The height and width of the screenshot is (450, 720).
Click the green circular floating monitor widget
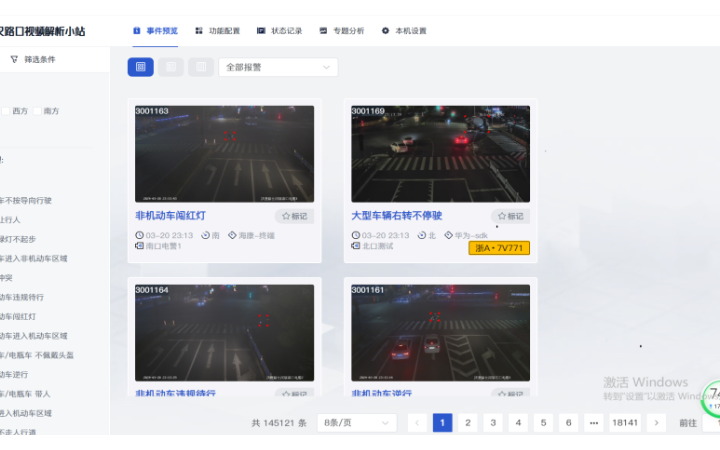pyautogui.click(x=713, y=398)
